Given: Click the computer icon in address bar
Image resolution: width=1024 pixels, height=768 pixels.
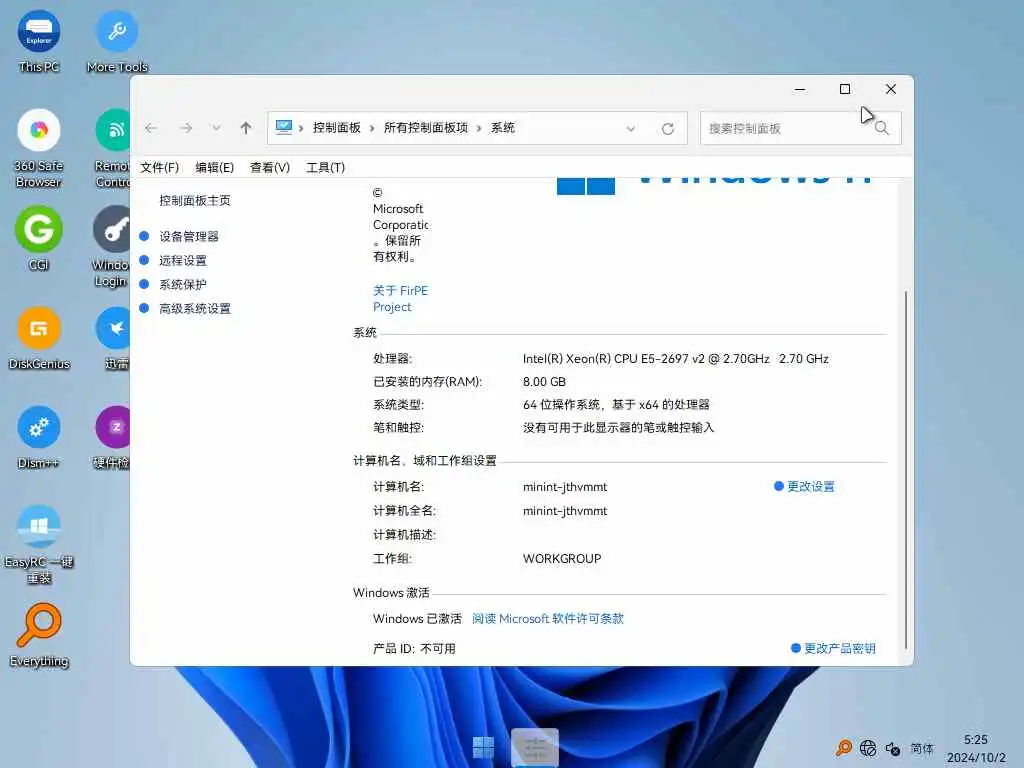Looking at the screenshot, I should coord(283,127).
